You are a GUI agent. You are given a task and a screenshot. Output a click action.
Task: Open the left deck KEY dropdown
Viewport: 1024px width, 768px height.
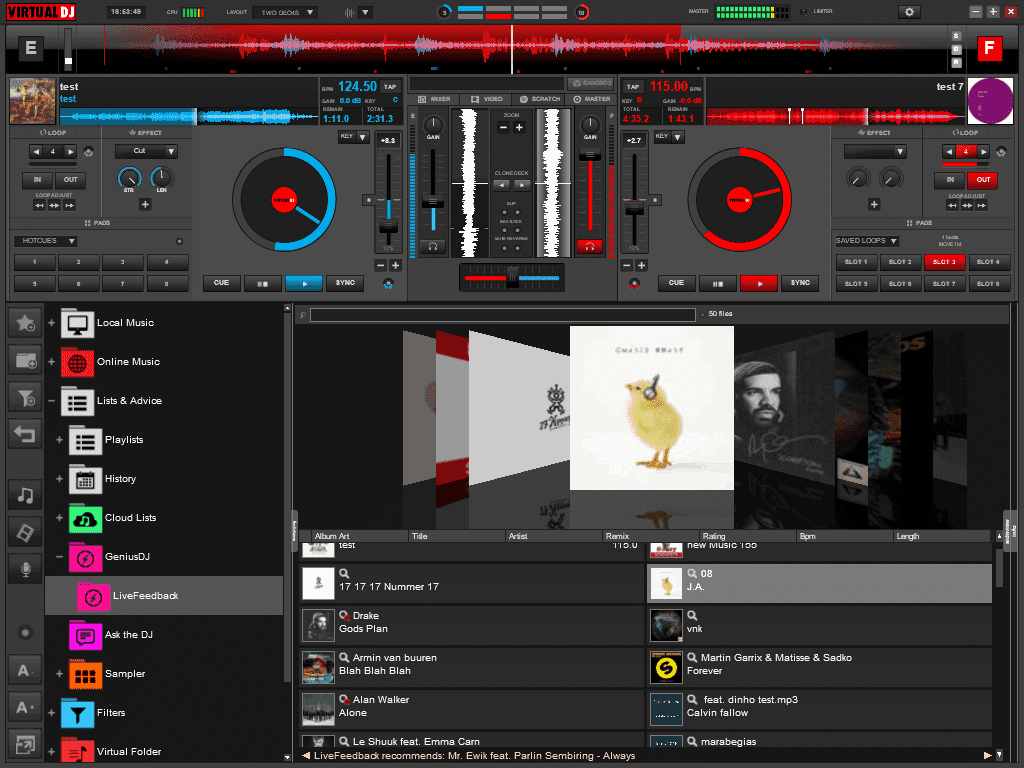tap(353, 137)
